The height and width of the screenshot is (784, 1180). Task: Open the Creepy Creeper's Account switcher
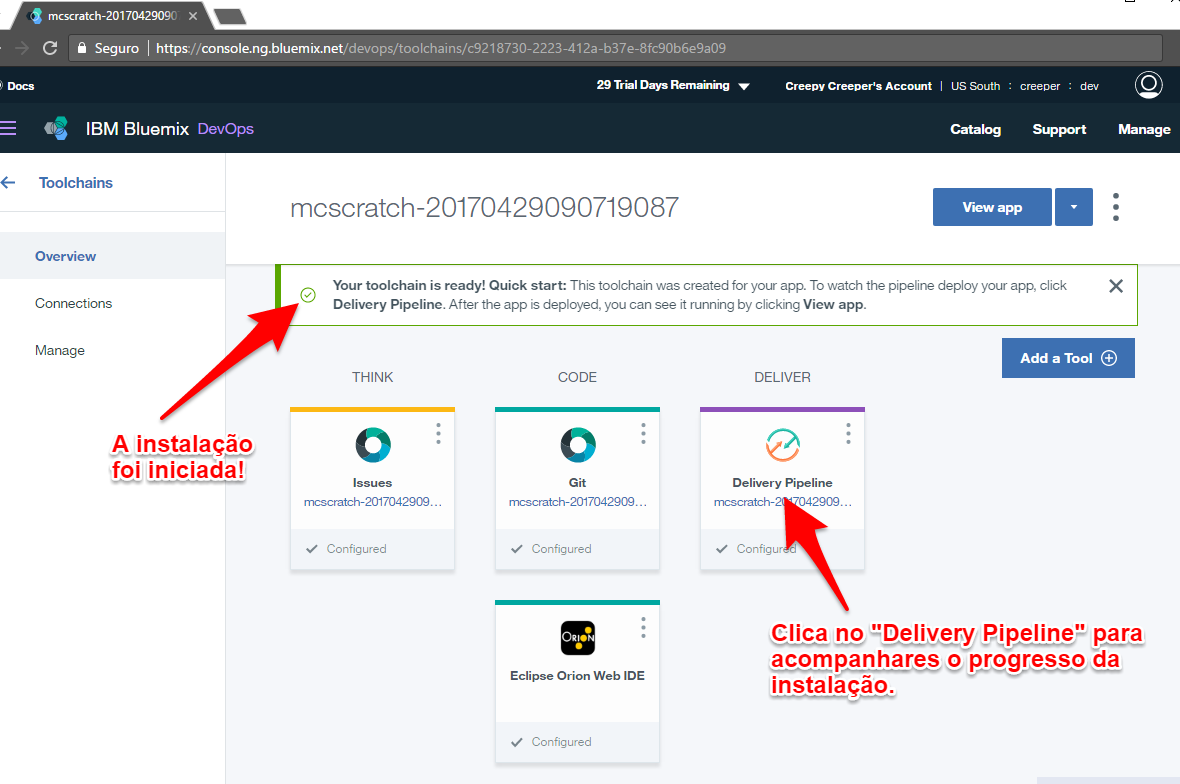tap(858, 86)
